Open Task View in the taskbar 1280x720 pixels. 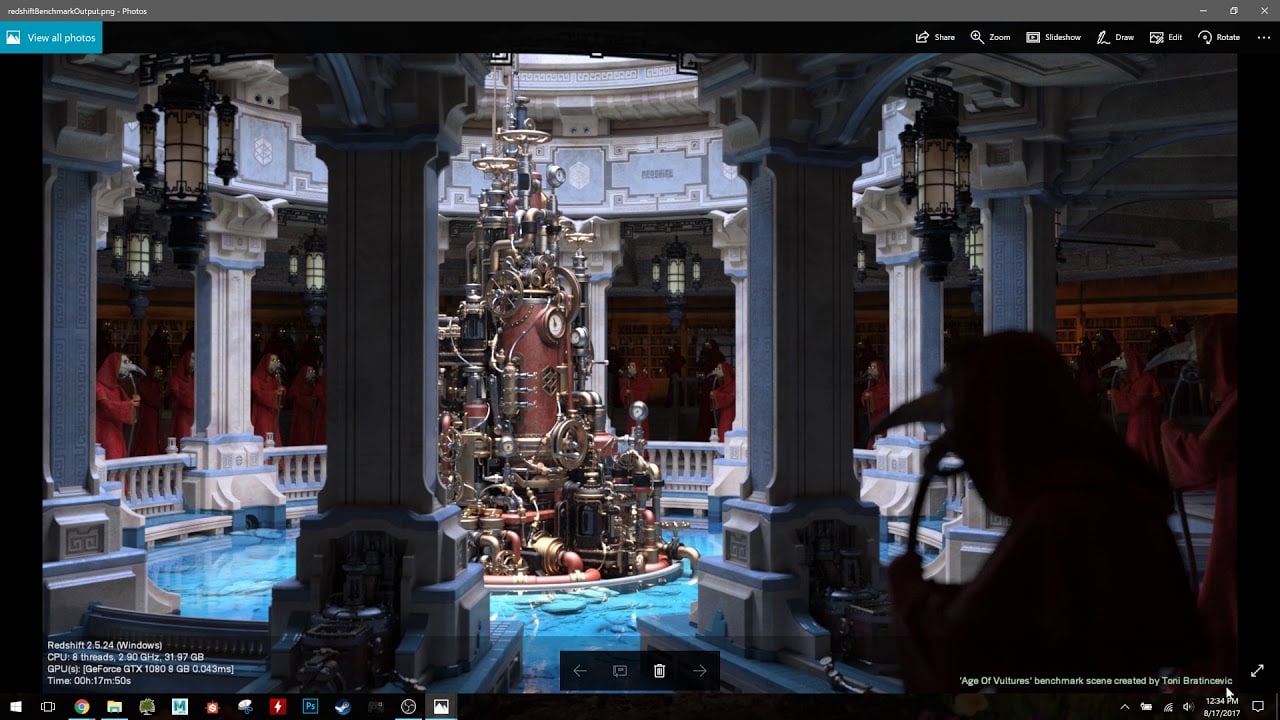tap(47, 706)
